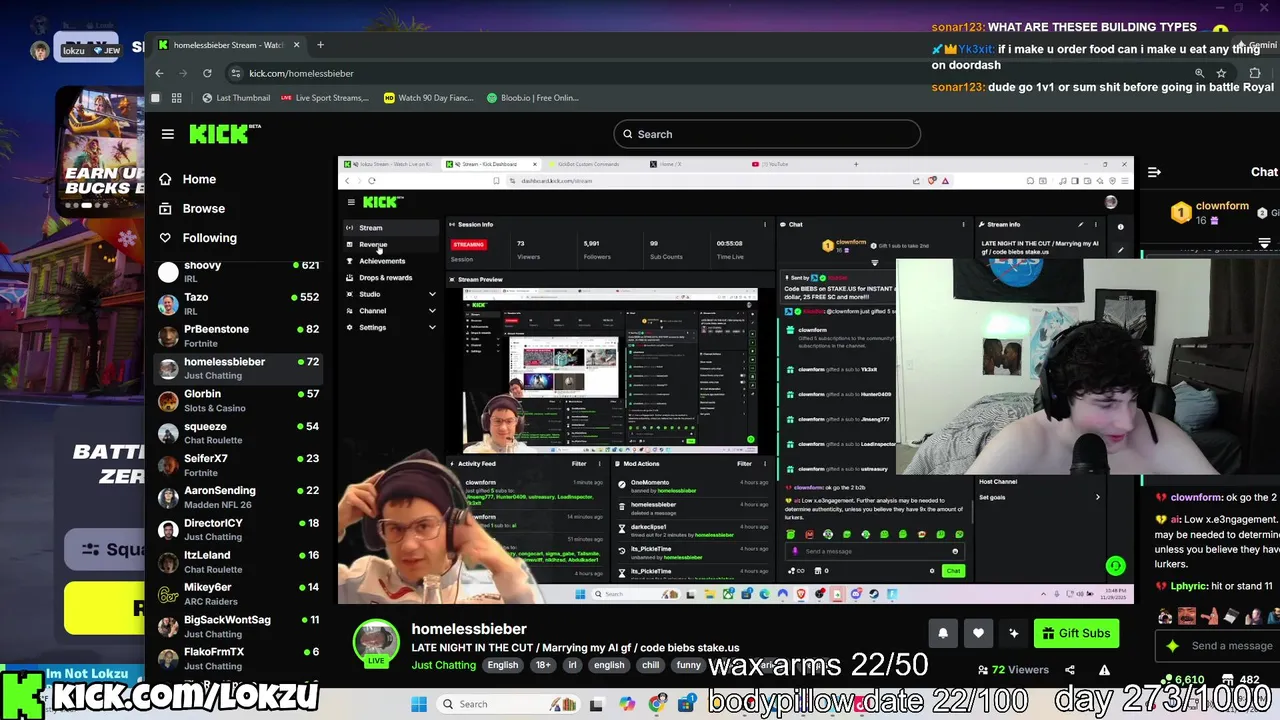Open the Live Sport Streams bookmark
Screen dimensions: 1280x720
[325, 98]
